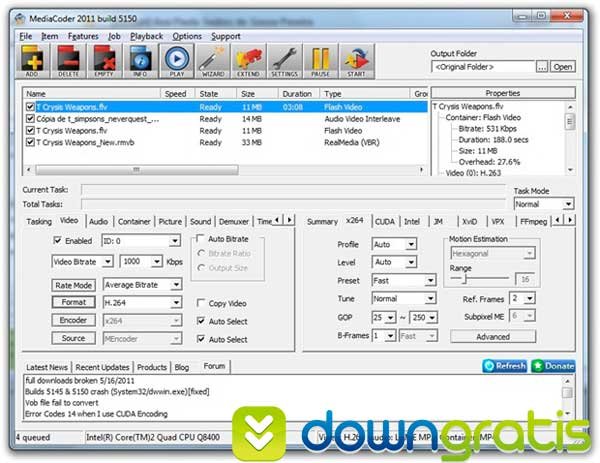Click the Advanced button
The image size is (600, 463).
(492, 337)
